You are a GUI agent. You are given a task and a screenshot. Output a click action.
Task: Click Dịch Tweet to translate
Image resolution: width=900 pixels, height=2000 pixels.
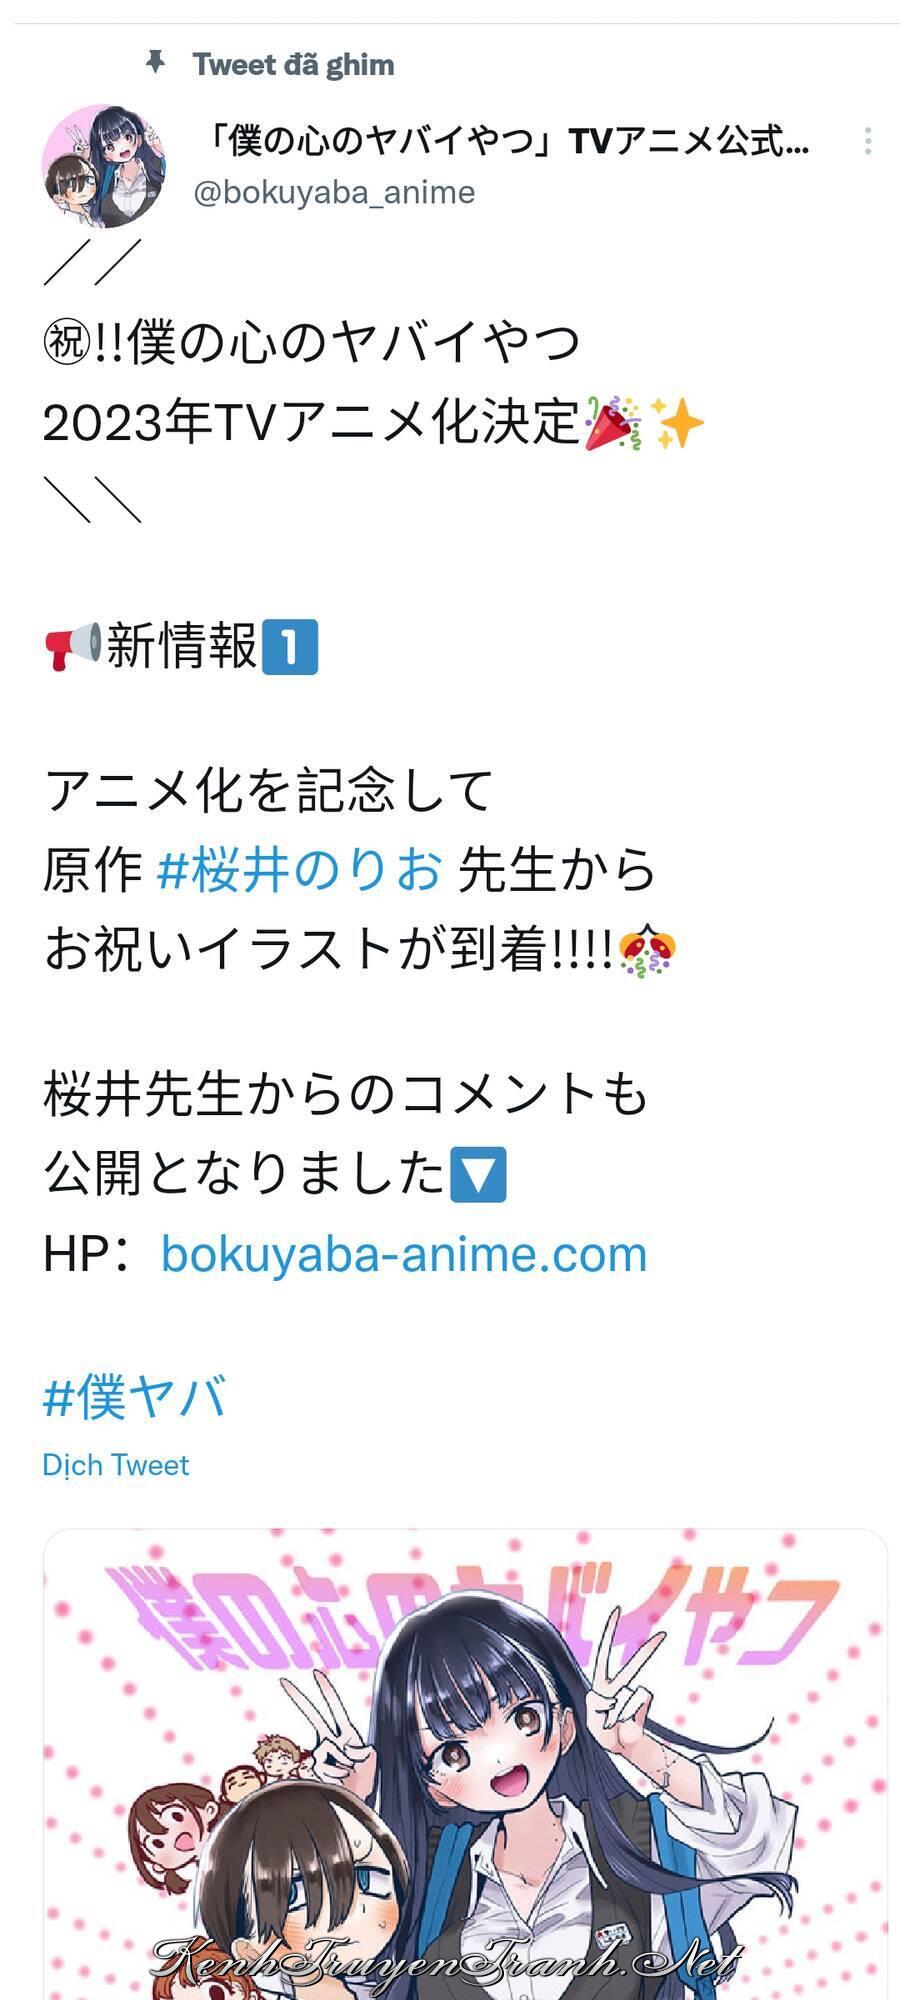(115, 1465)
